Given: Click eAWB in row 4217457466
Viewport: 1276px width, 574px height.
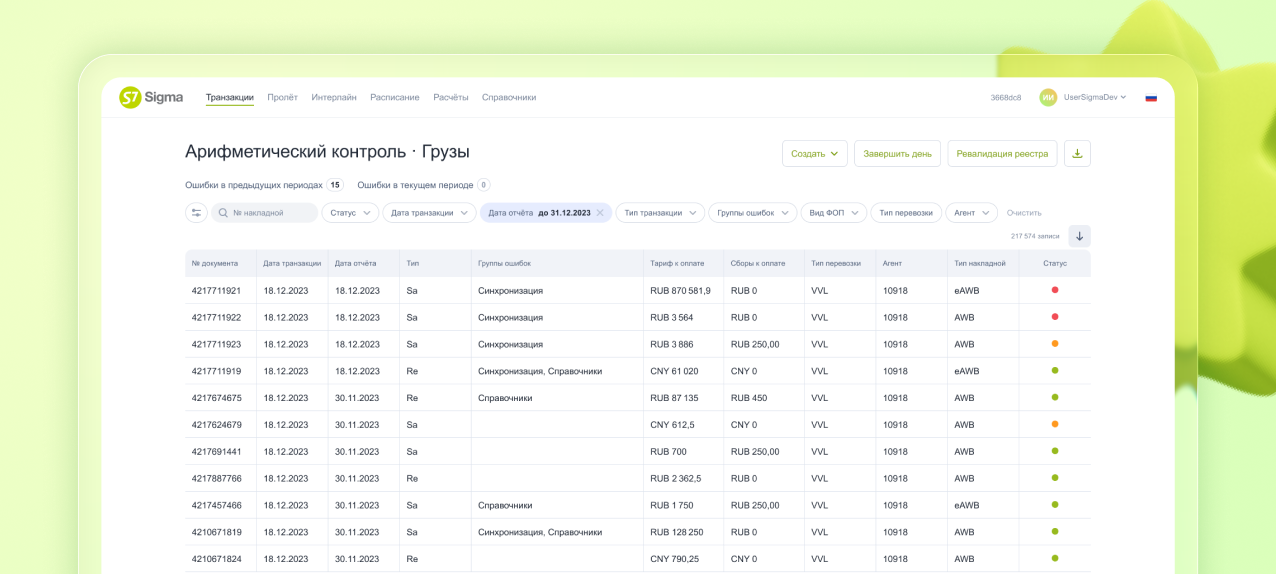Looking at the screenshot, I should click(x=967, y=505).
